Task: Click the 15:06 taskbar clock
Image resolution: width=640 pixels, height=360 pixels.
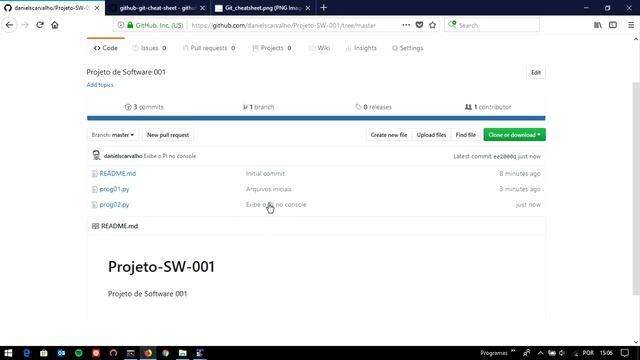Action: 606,353
